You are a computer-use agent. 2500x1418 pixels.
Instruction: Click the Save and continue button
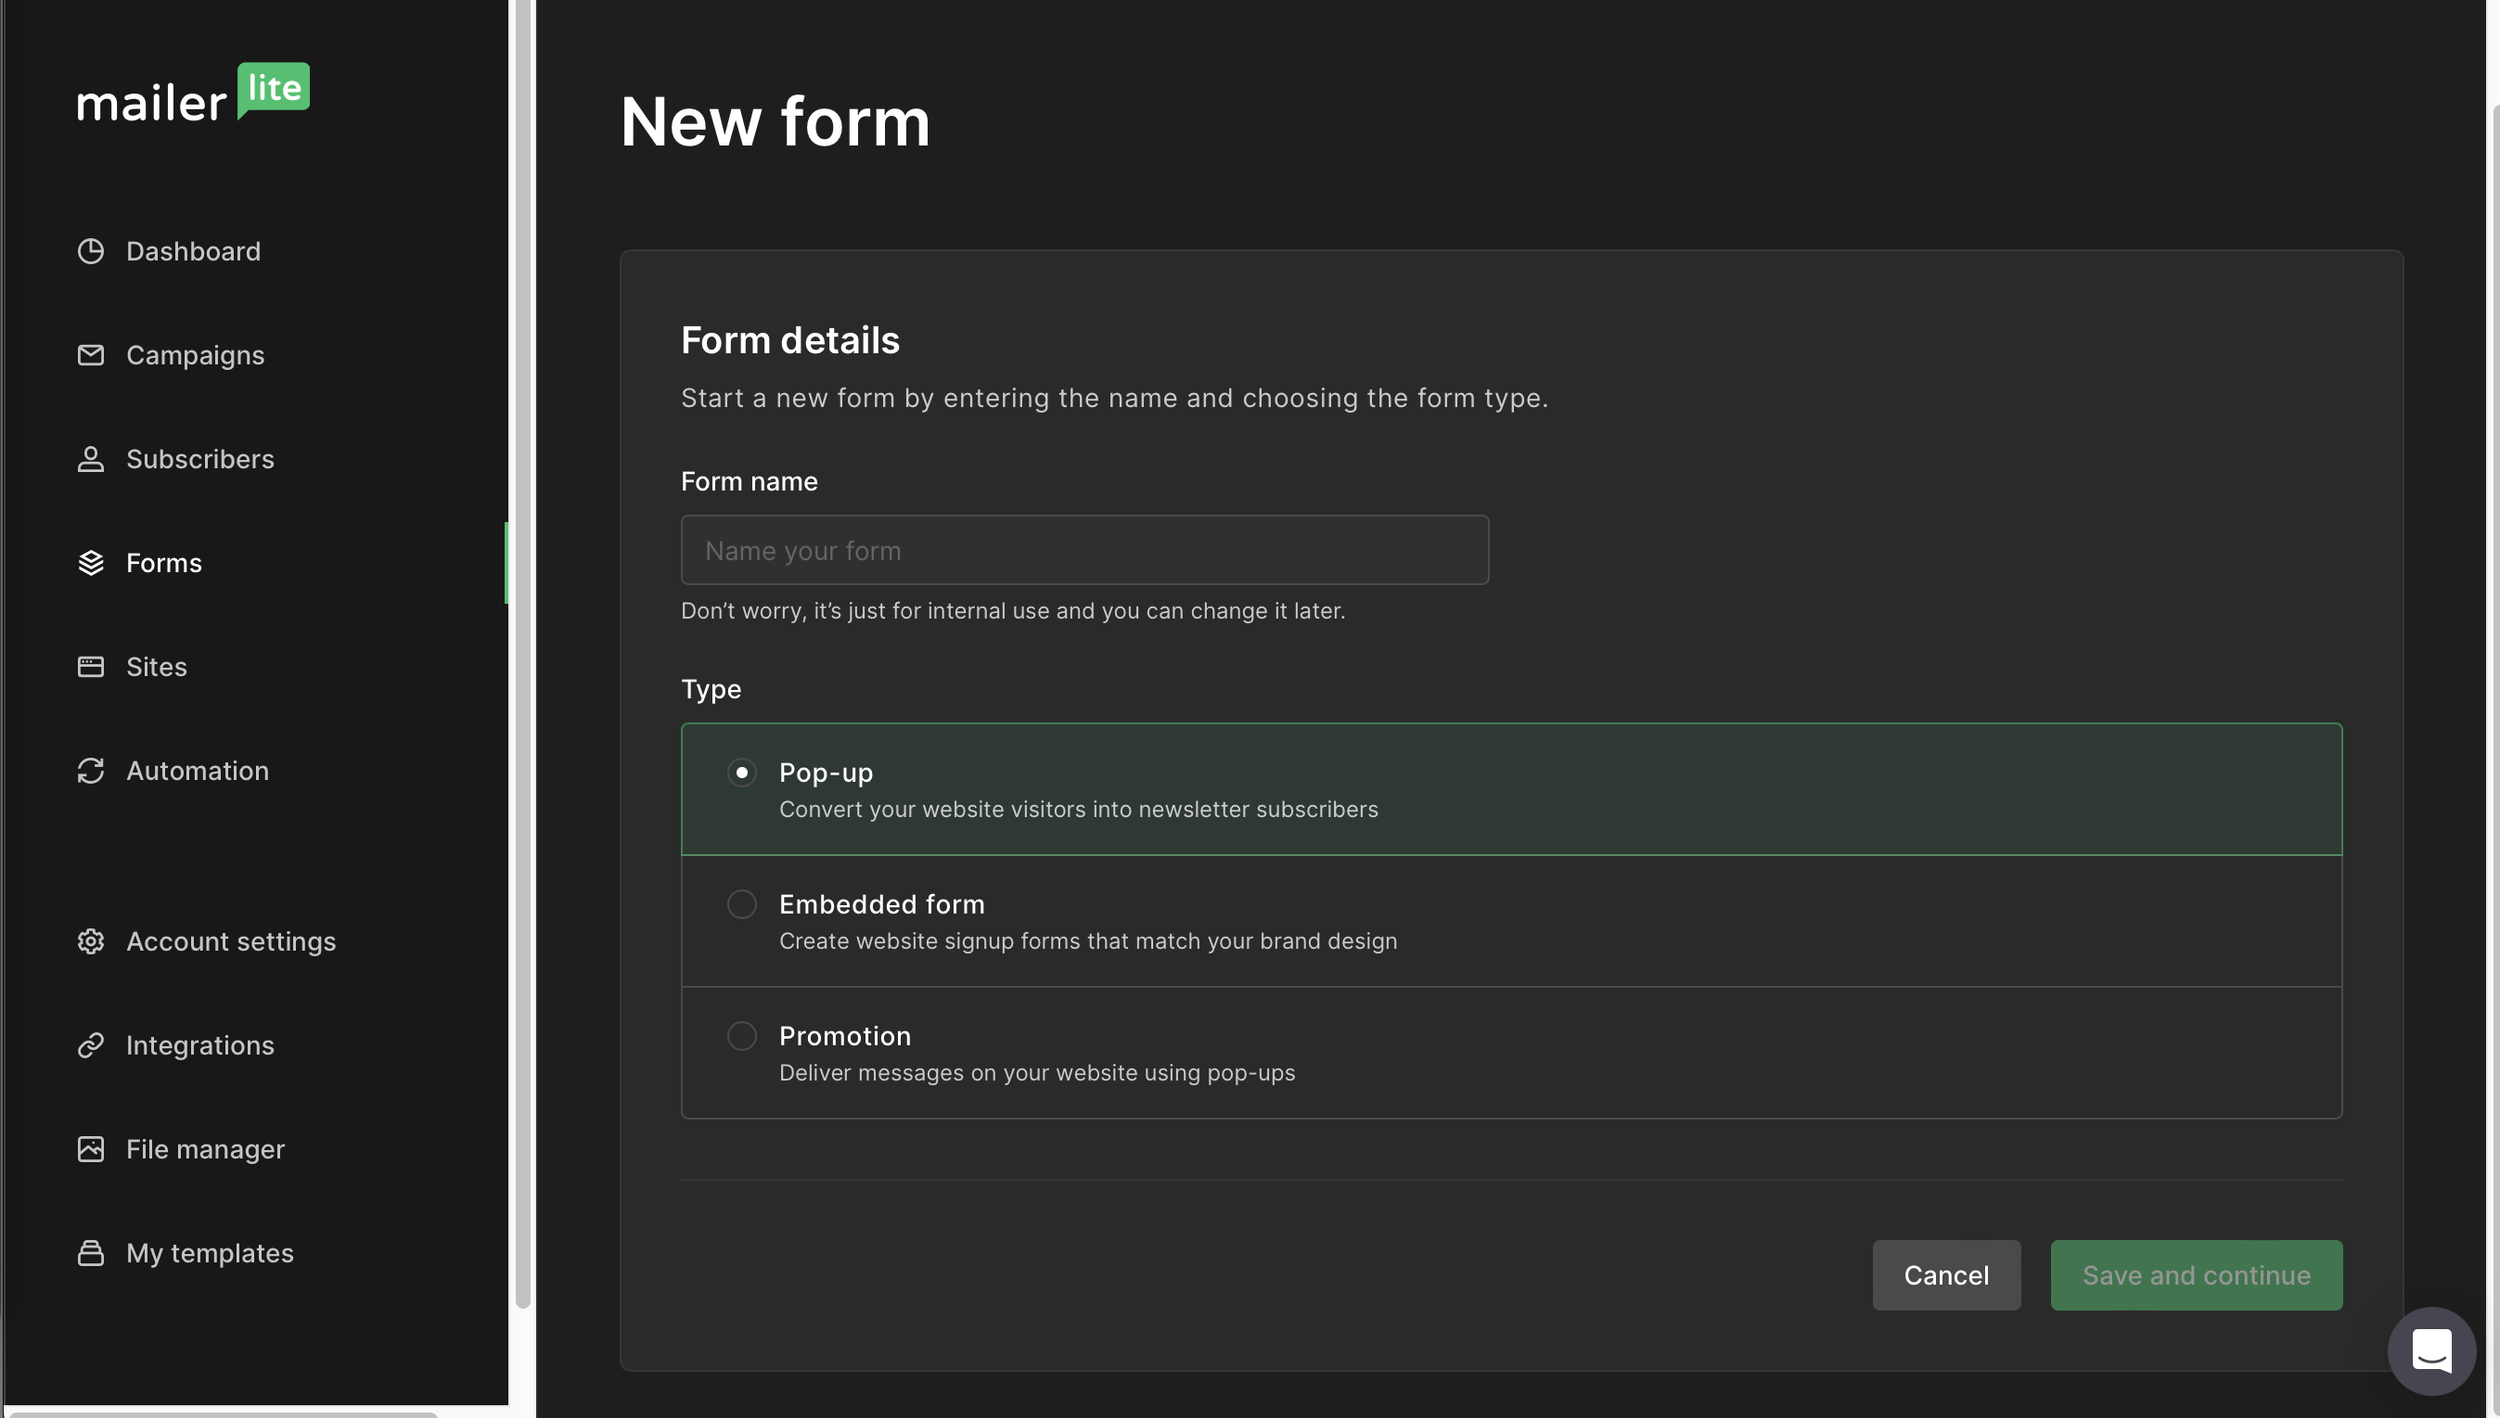[x=2196, y=1275]
